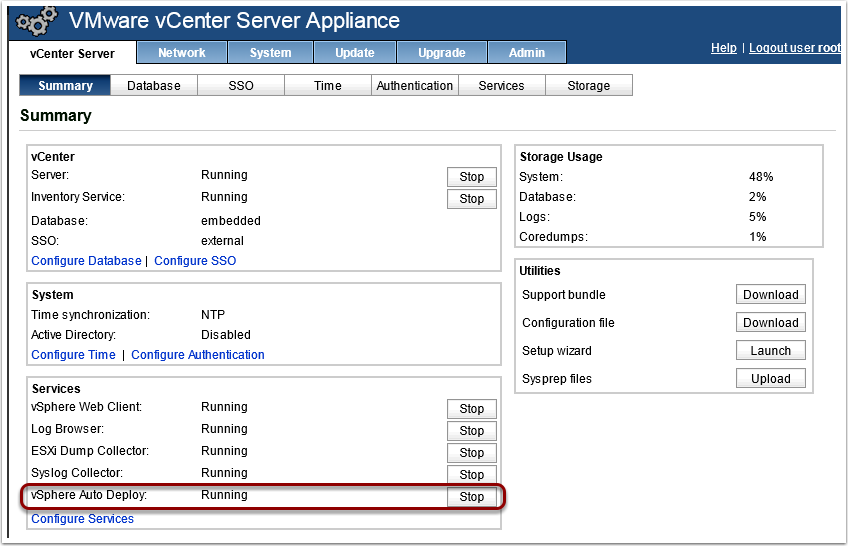Stop the Syslog Collector service
This screenshot has width=848, height=546.
click(x=472, y=474)
